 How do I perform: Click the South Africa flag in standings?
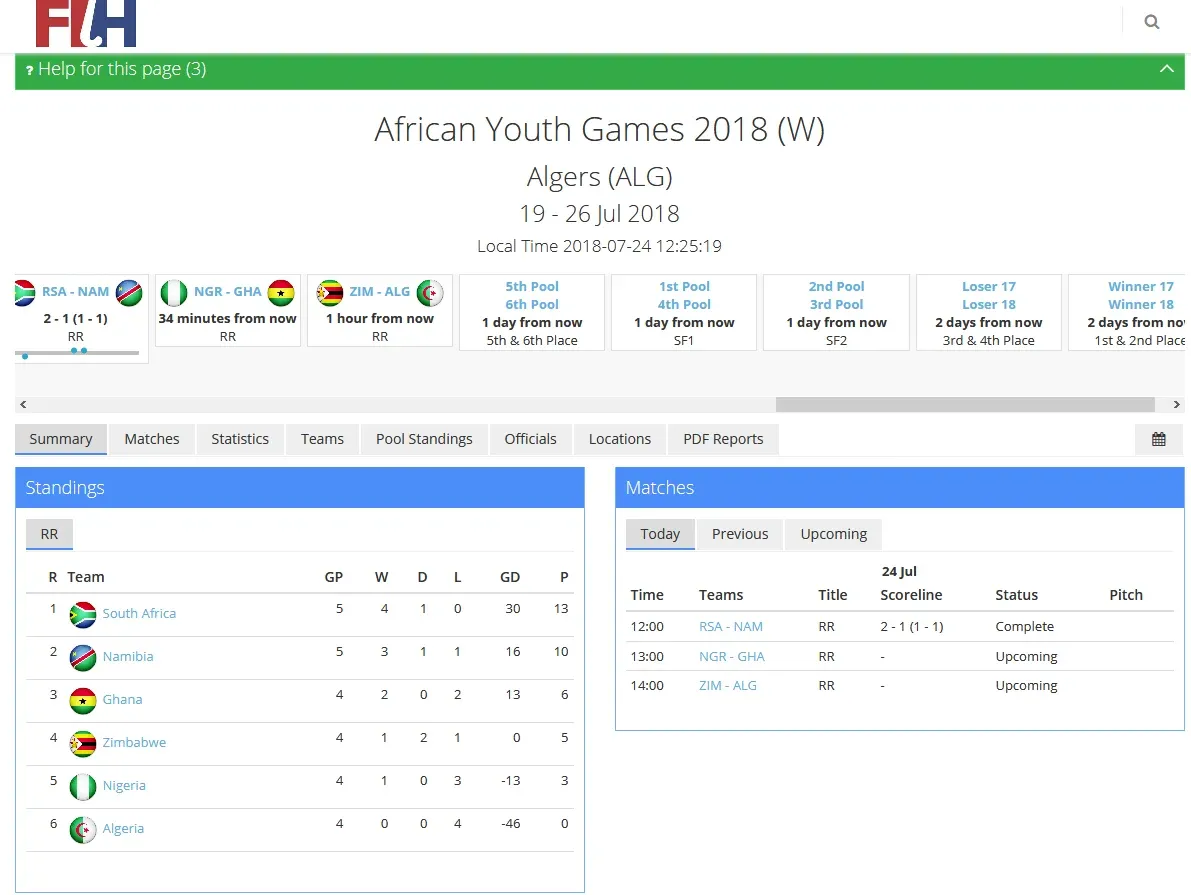coord(83,614)
